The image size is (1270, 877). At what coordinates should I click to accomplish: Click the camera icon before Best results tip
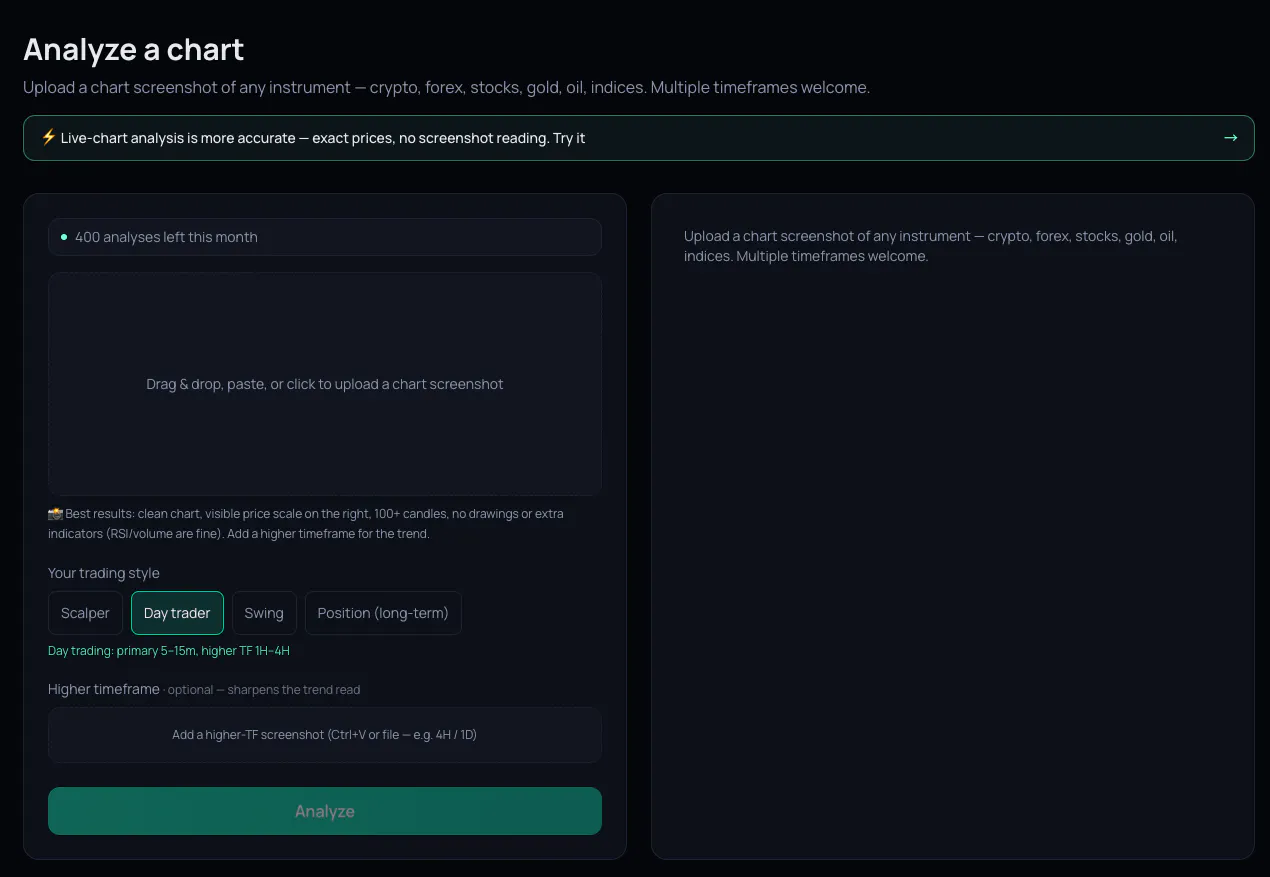[x=55, y=514]
